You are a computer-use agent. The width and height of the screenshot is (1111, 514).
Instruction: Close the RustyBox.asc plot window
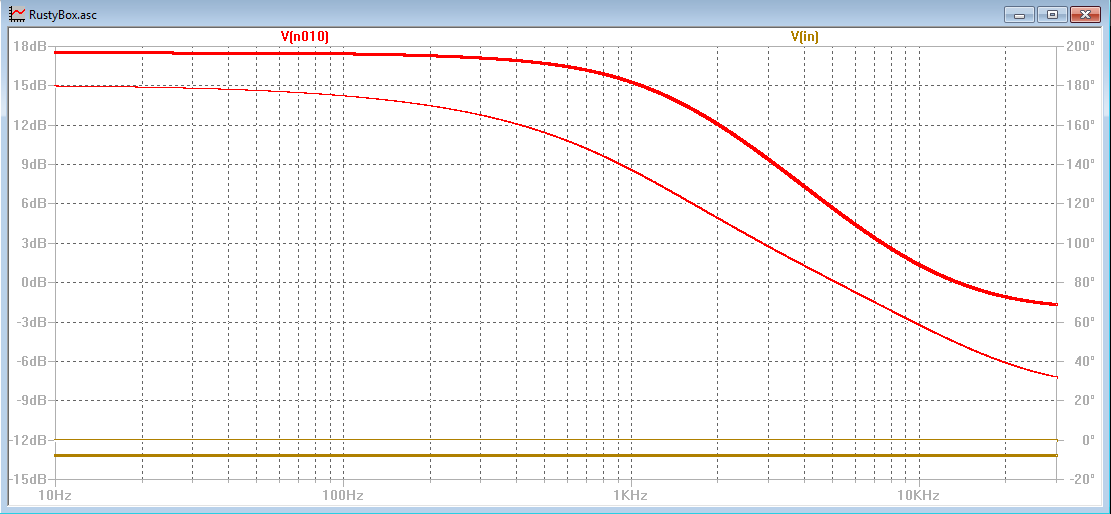(x=1085, y=14)
